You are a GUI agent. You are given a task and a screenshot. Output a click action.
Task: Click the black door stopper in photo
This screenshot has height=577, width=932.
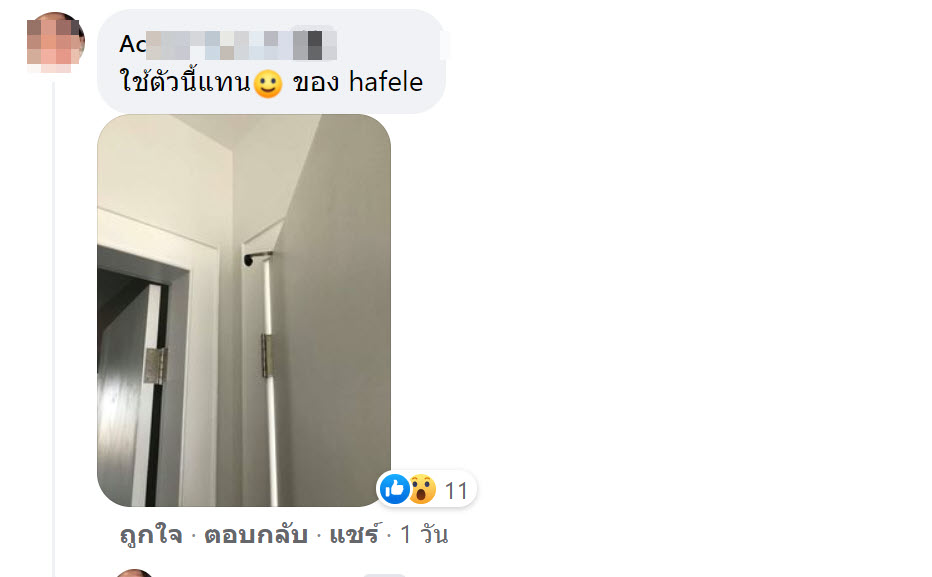248,260
